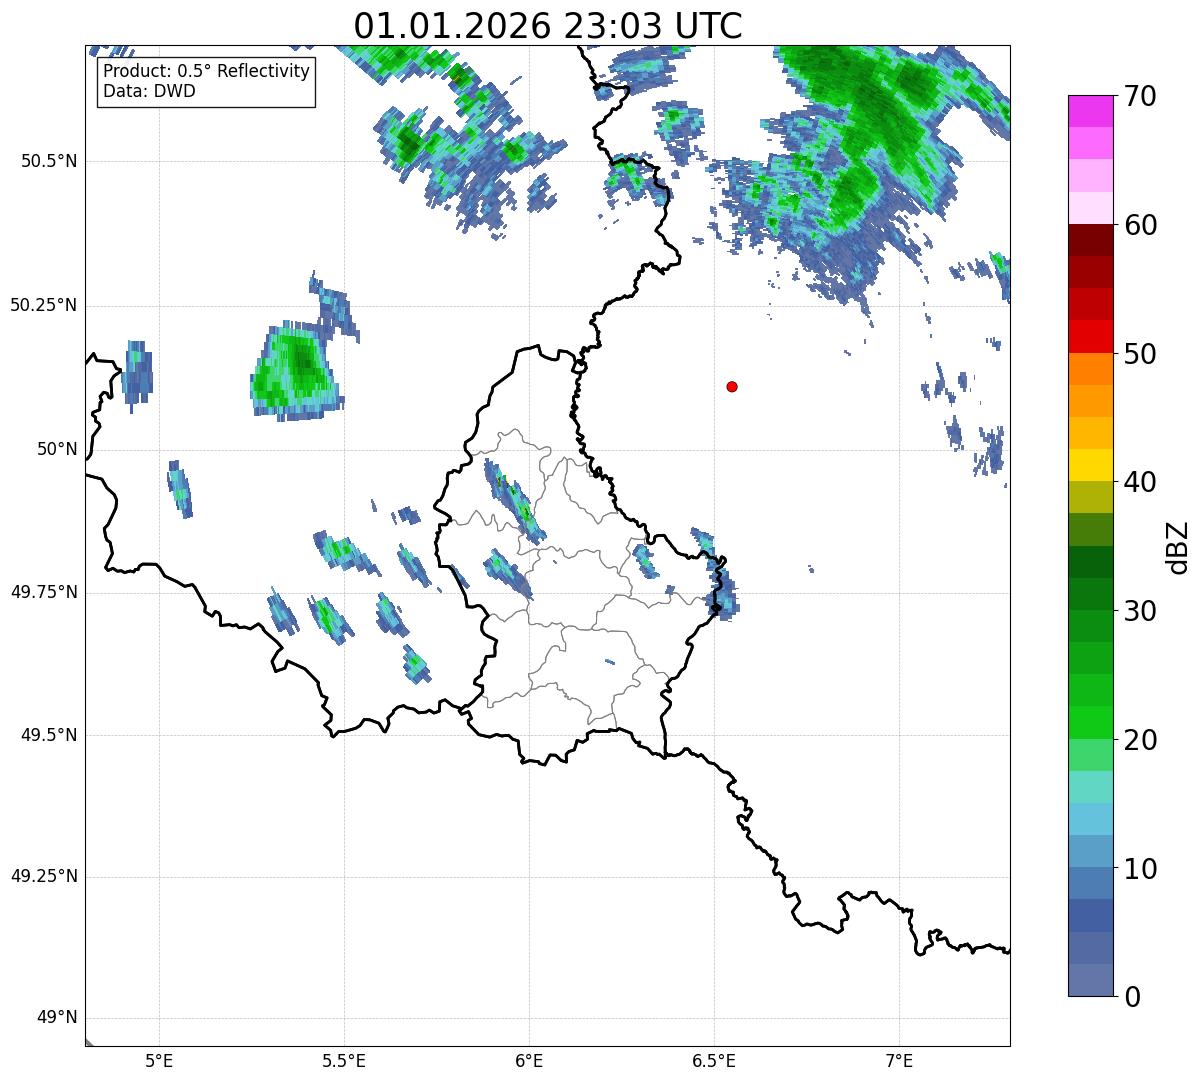Pick the dark maroon colorbar segment below 60
1202x1081 pixels.
click(x=1090, y=240)
